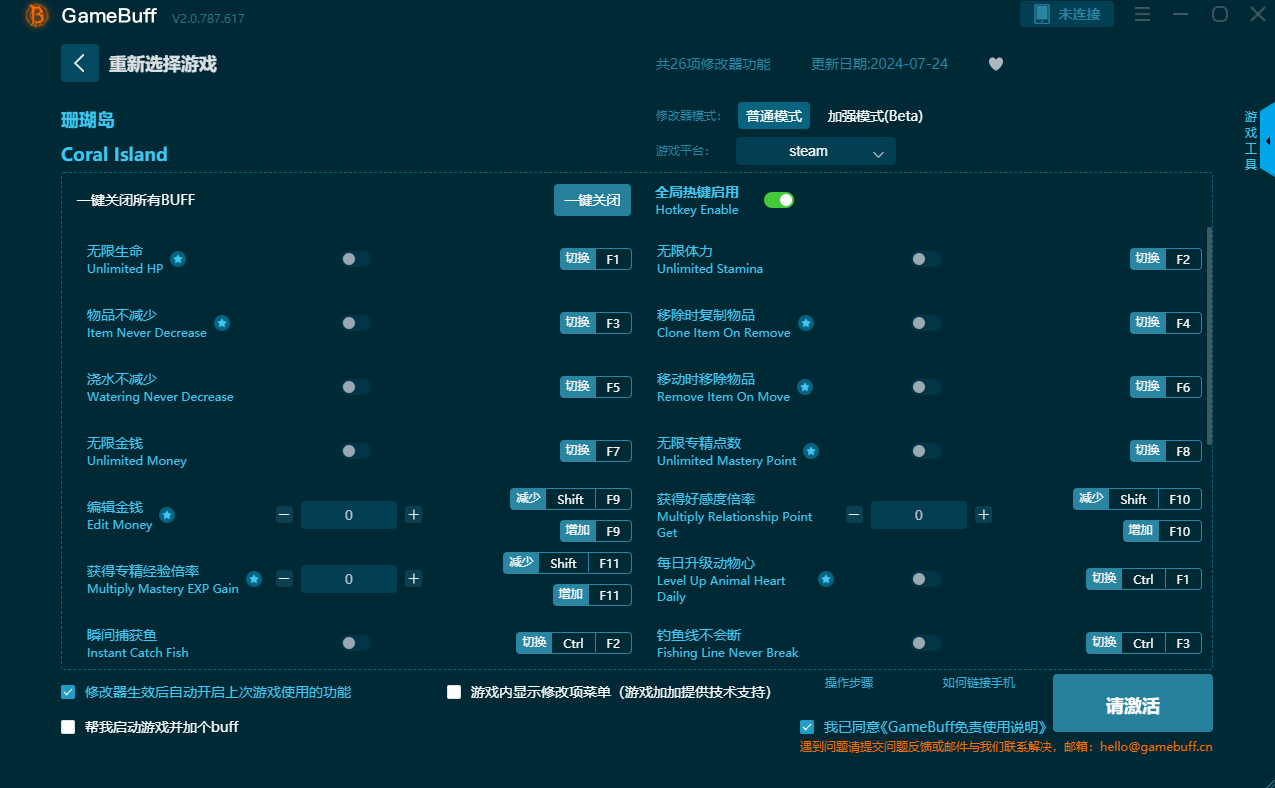Click the F2 hotkey button for Unlimited Stamina
The height and width of the screenshot is (788, 1275).
[1166, 259]
